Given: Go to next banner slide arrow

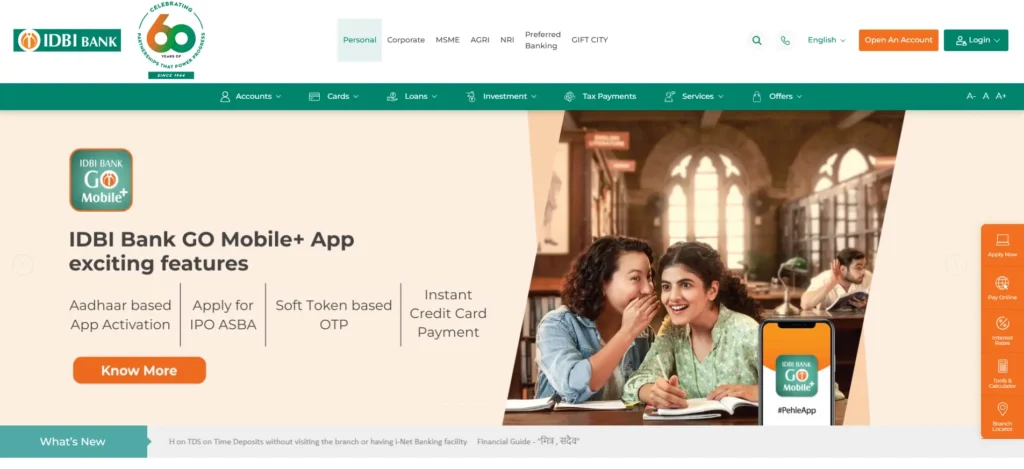Looking at the screenshot, I should click(x=955, y=265).
